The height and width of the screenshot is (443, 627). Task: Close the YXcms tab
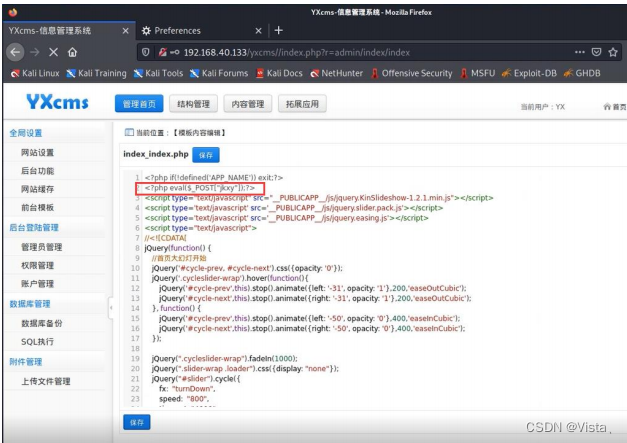[126, 31]
